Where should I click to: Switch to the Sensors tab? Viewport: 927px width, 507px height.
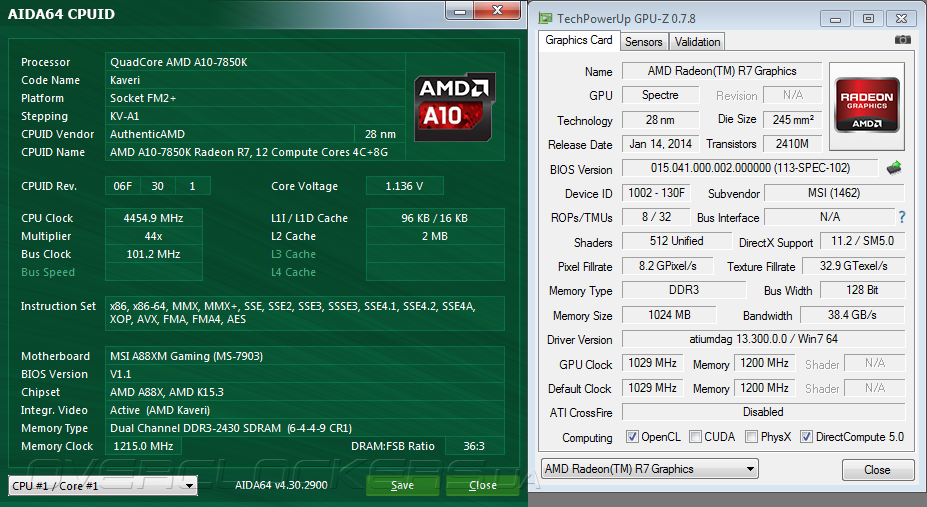644,42
